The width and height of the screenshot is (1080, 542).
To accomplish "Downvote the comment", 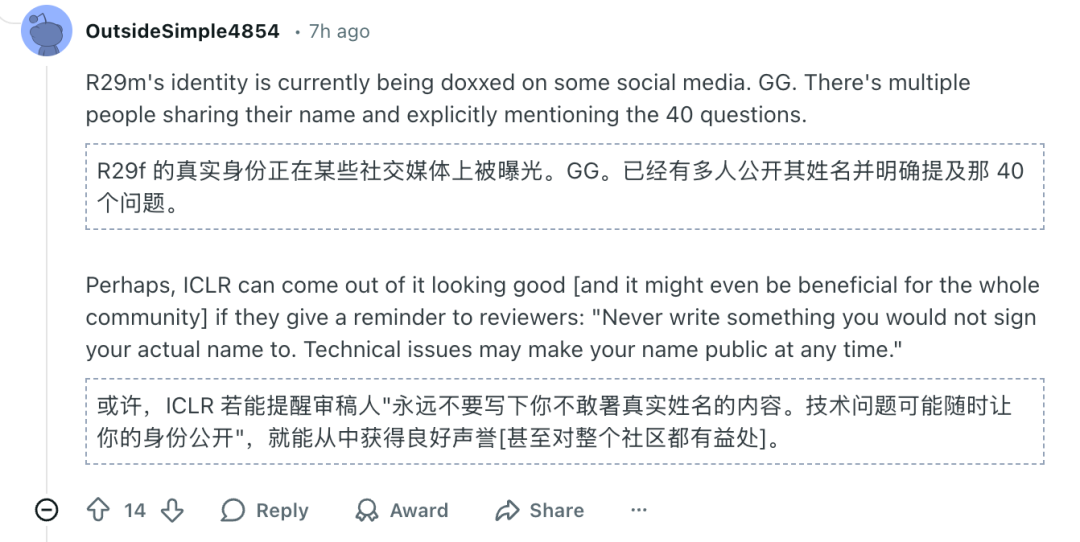I will pyautogui.click(x=172, y=510).
